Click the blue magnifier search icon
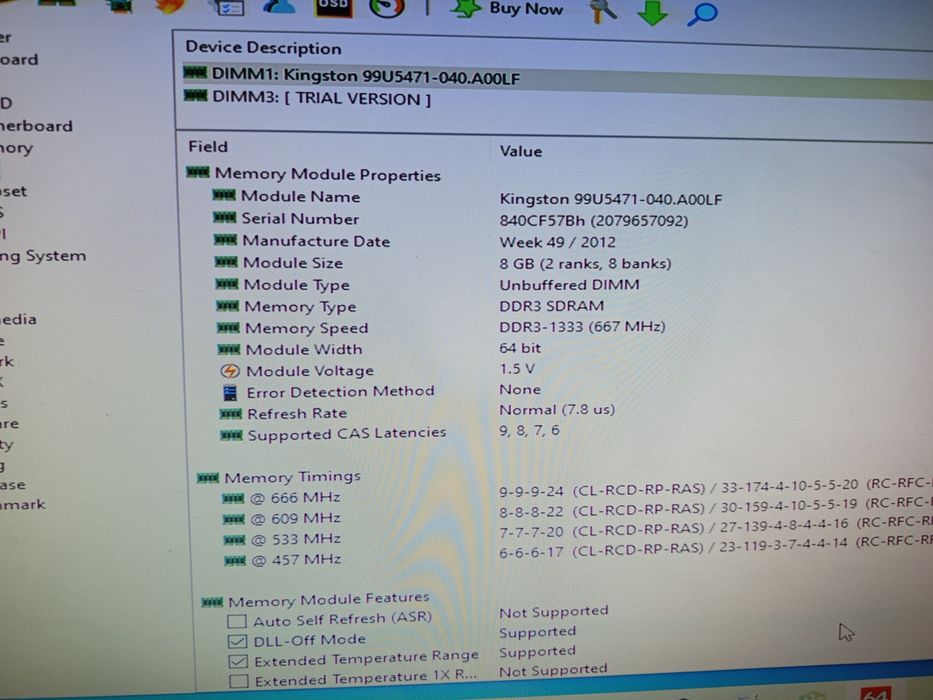 (x=702, y=12)
